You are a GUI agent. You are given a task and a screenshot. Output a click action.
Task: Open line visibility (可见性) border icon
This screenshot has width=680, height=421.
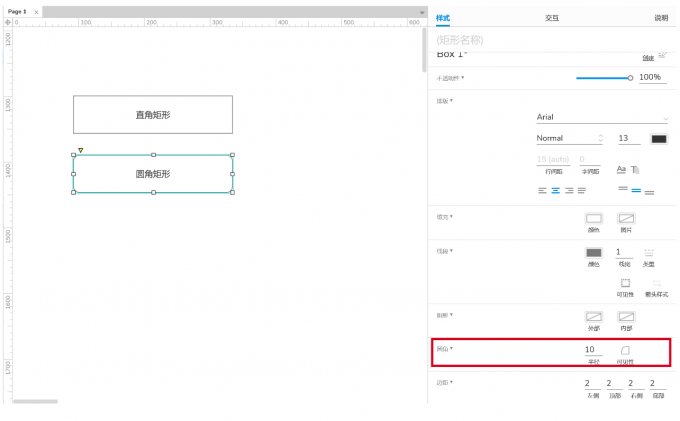[x=625, y=283]
